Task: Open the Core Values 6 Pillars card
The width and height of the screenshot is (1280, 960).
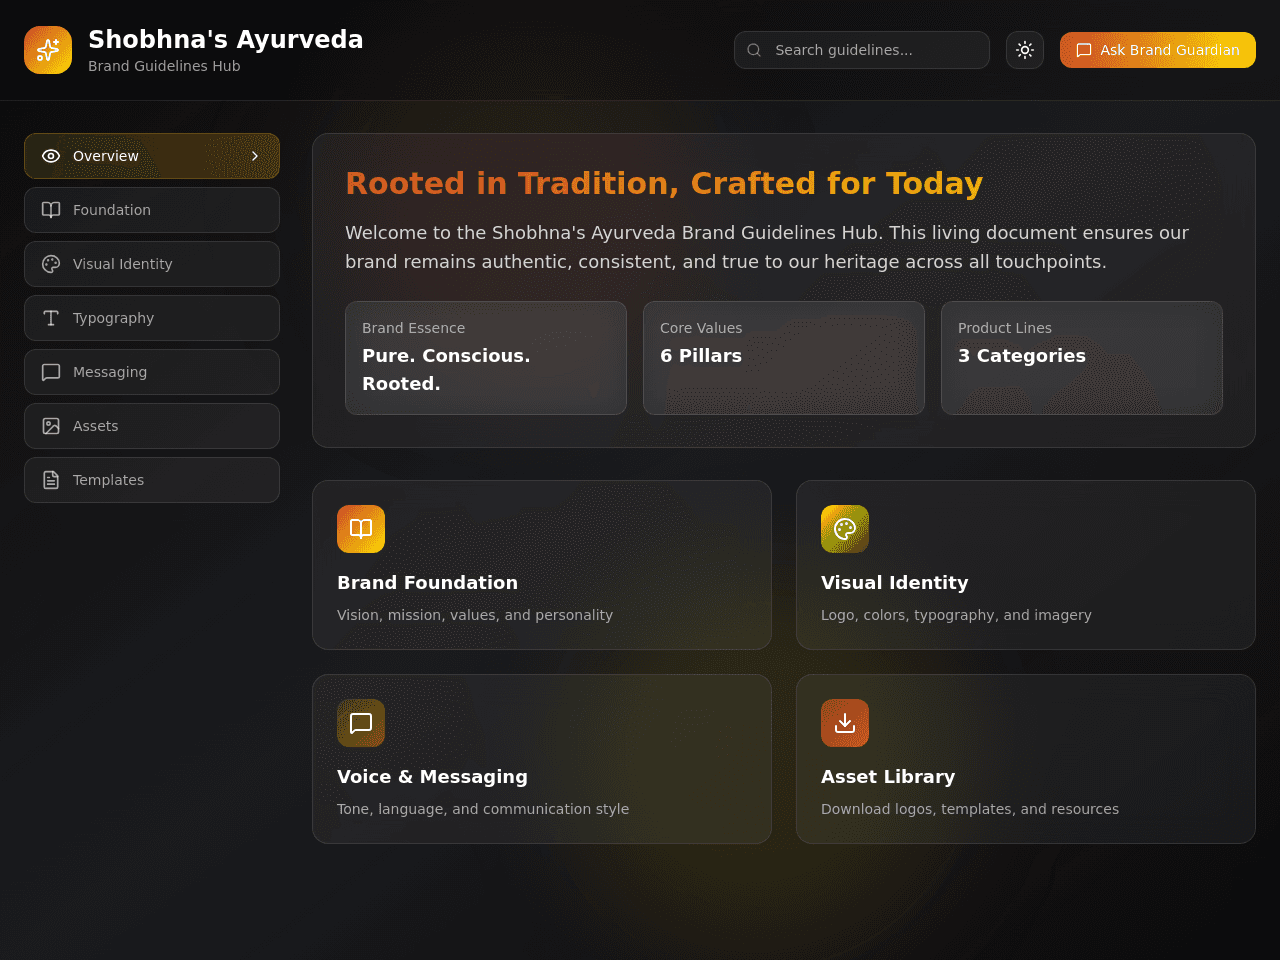Action: pyautogui.click(x=784, y=358)
